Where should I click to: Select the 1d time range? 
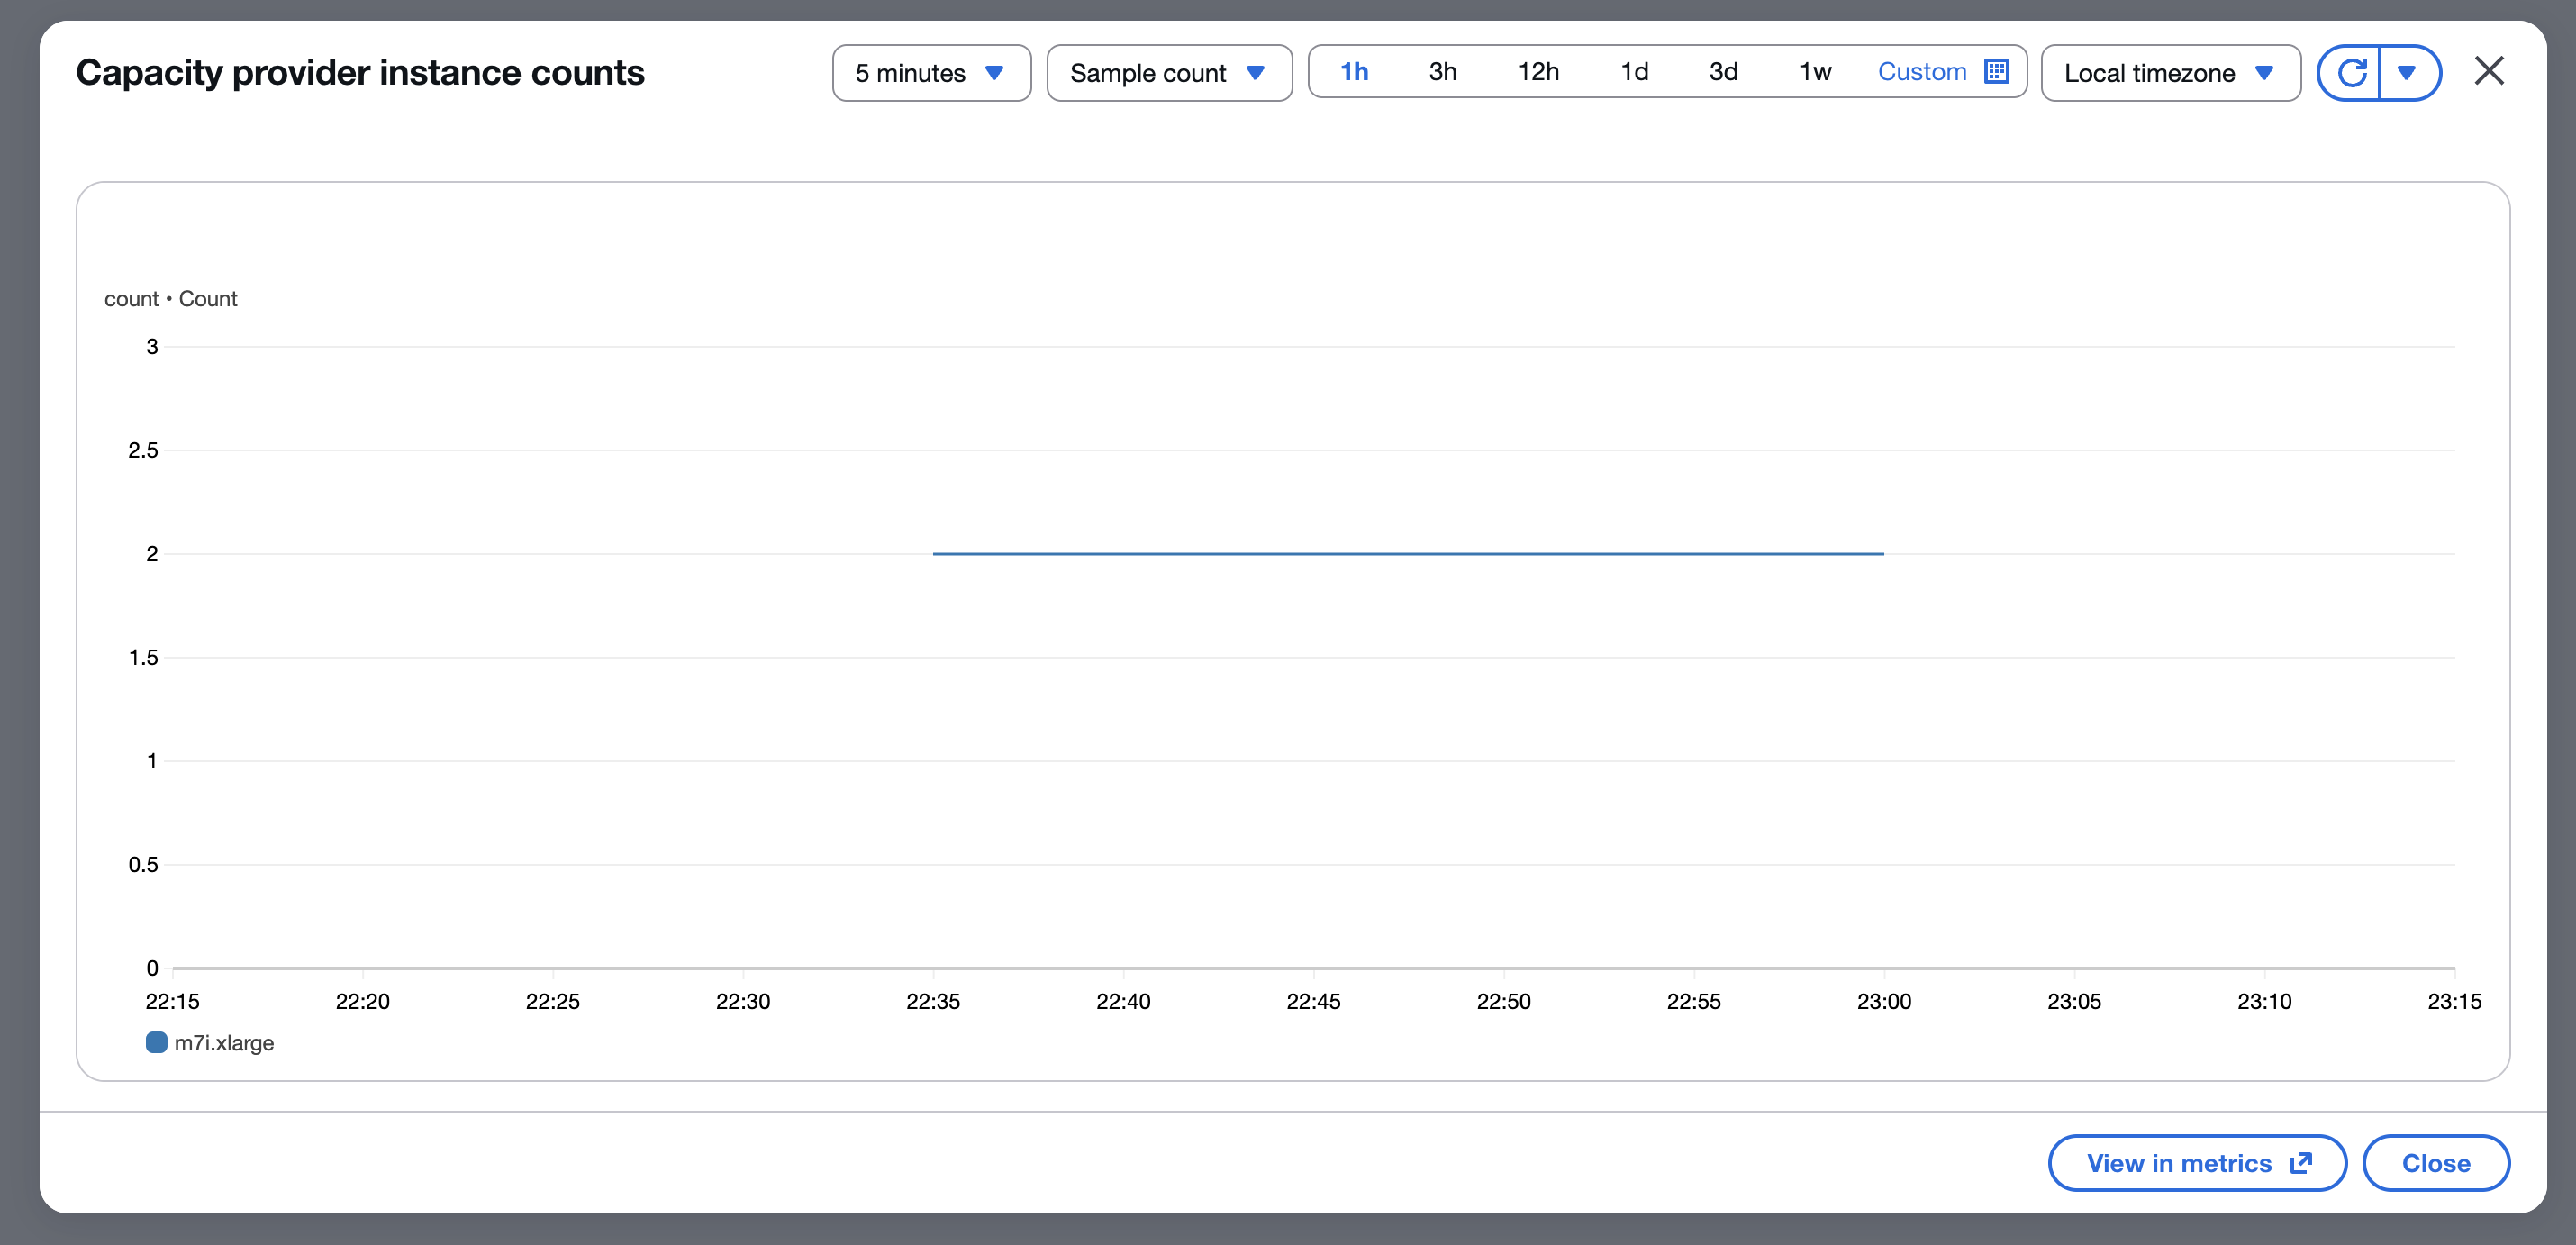pyautogui.click(x=1634, y=72)
